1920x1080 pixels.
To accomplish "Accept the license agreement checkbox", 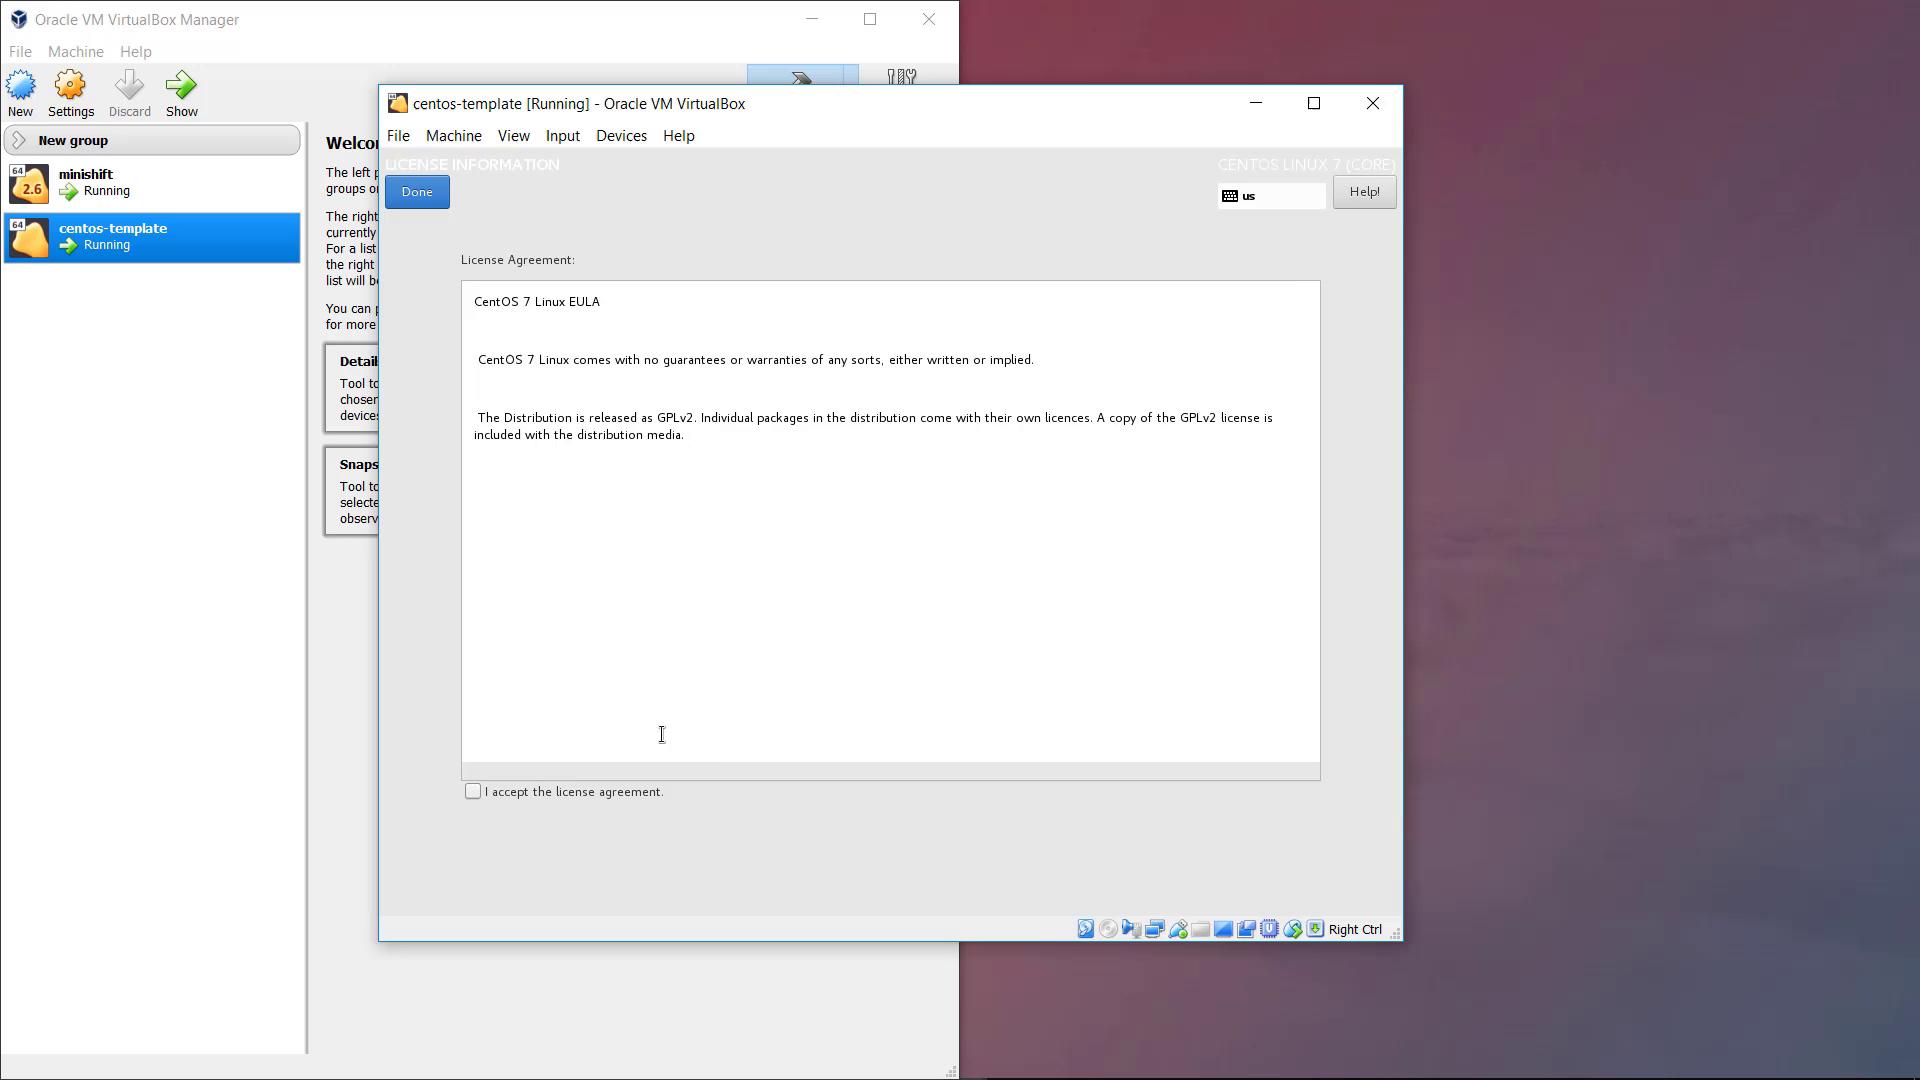I will point(473,791).
